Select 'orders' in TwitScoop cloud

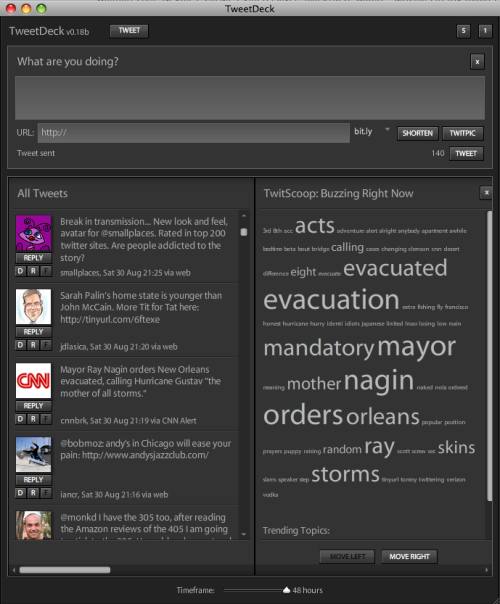click(303, 414)
